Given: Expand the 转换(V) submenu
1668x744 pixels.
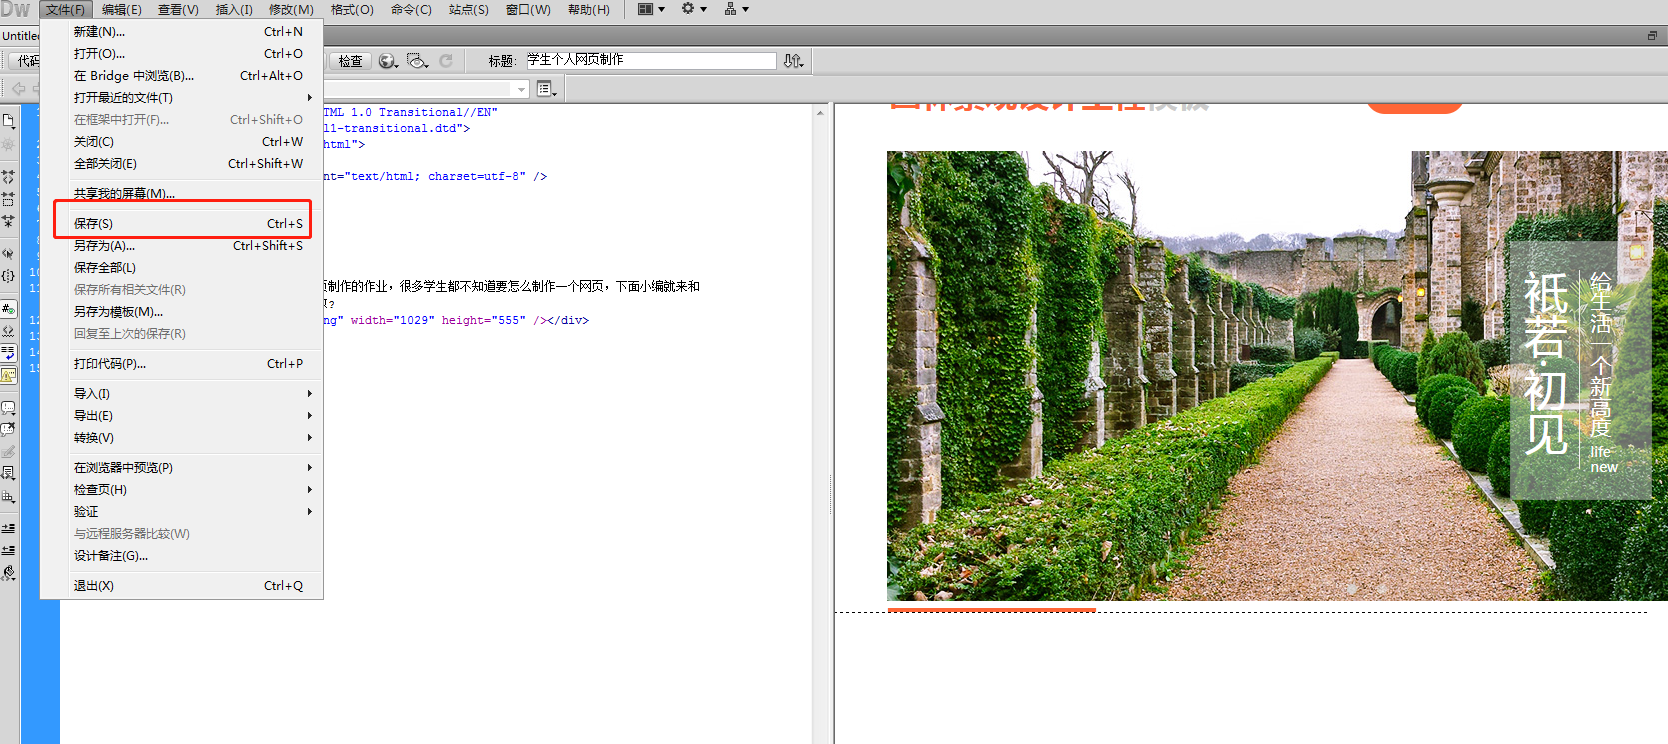Looking at the screenshot, I should tap(181, 438).
